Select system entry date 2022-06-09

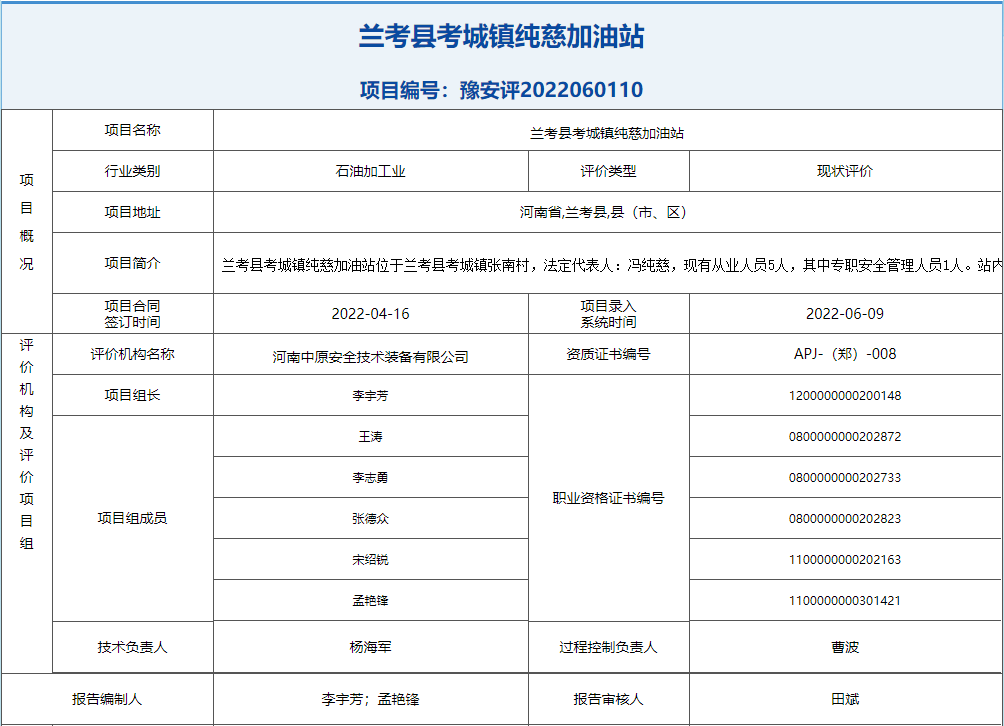845,314
